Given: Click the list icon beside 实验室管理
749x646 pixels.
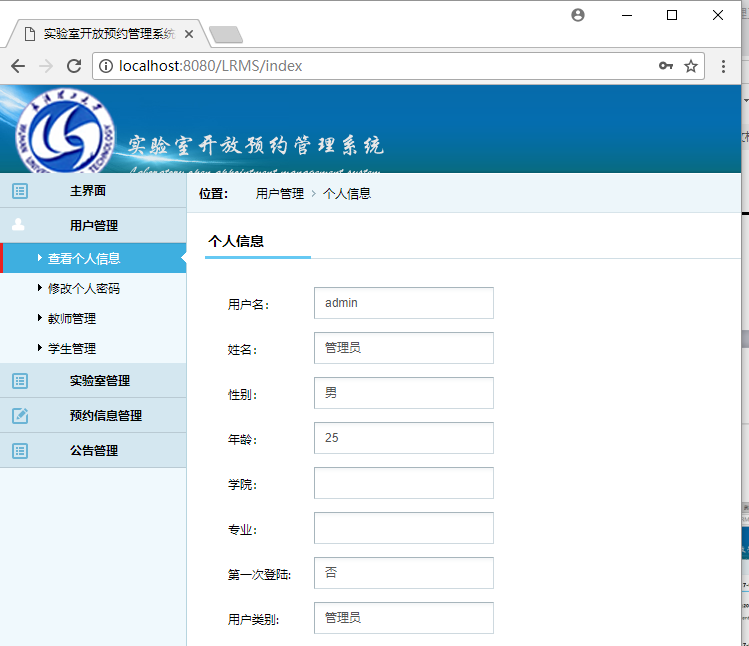Looking at the screenshot, I should [x=20, y=381].
